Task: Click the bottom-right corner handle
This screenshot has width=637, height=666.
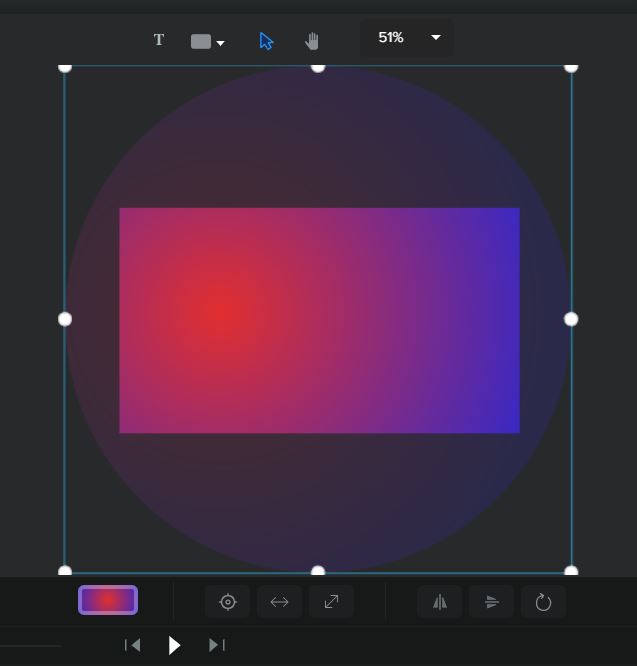Action: click(x=571, y=570)
